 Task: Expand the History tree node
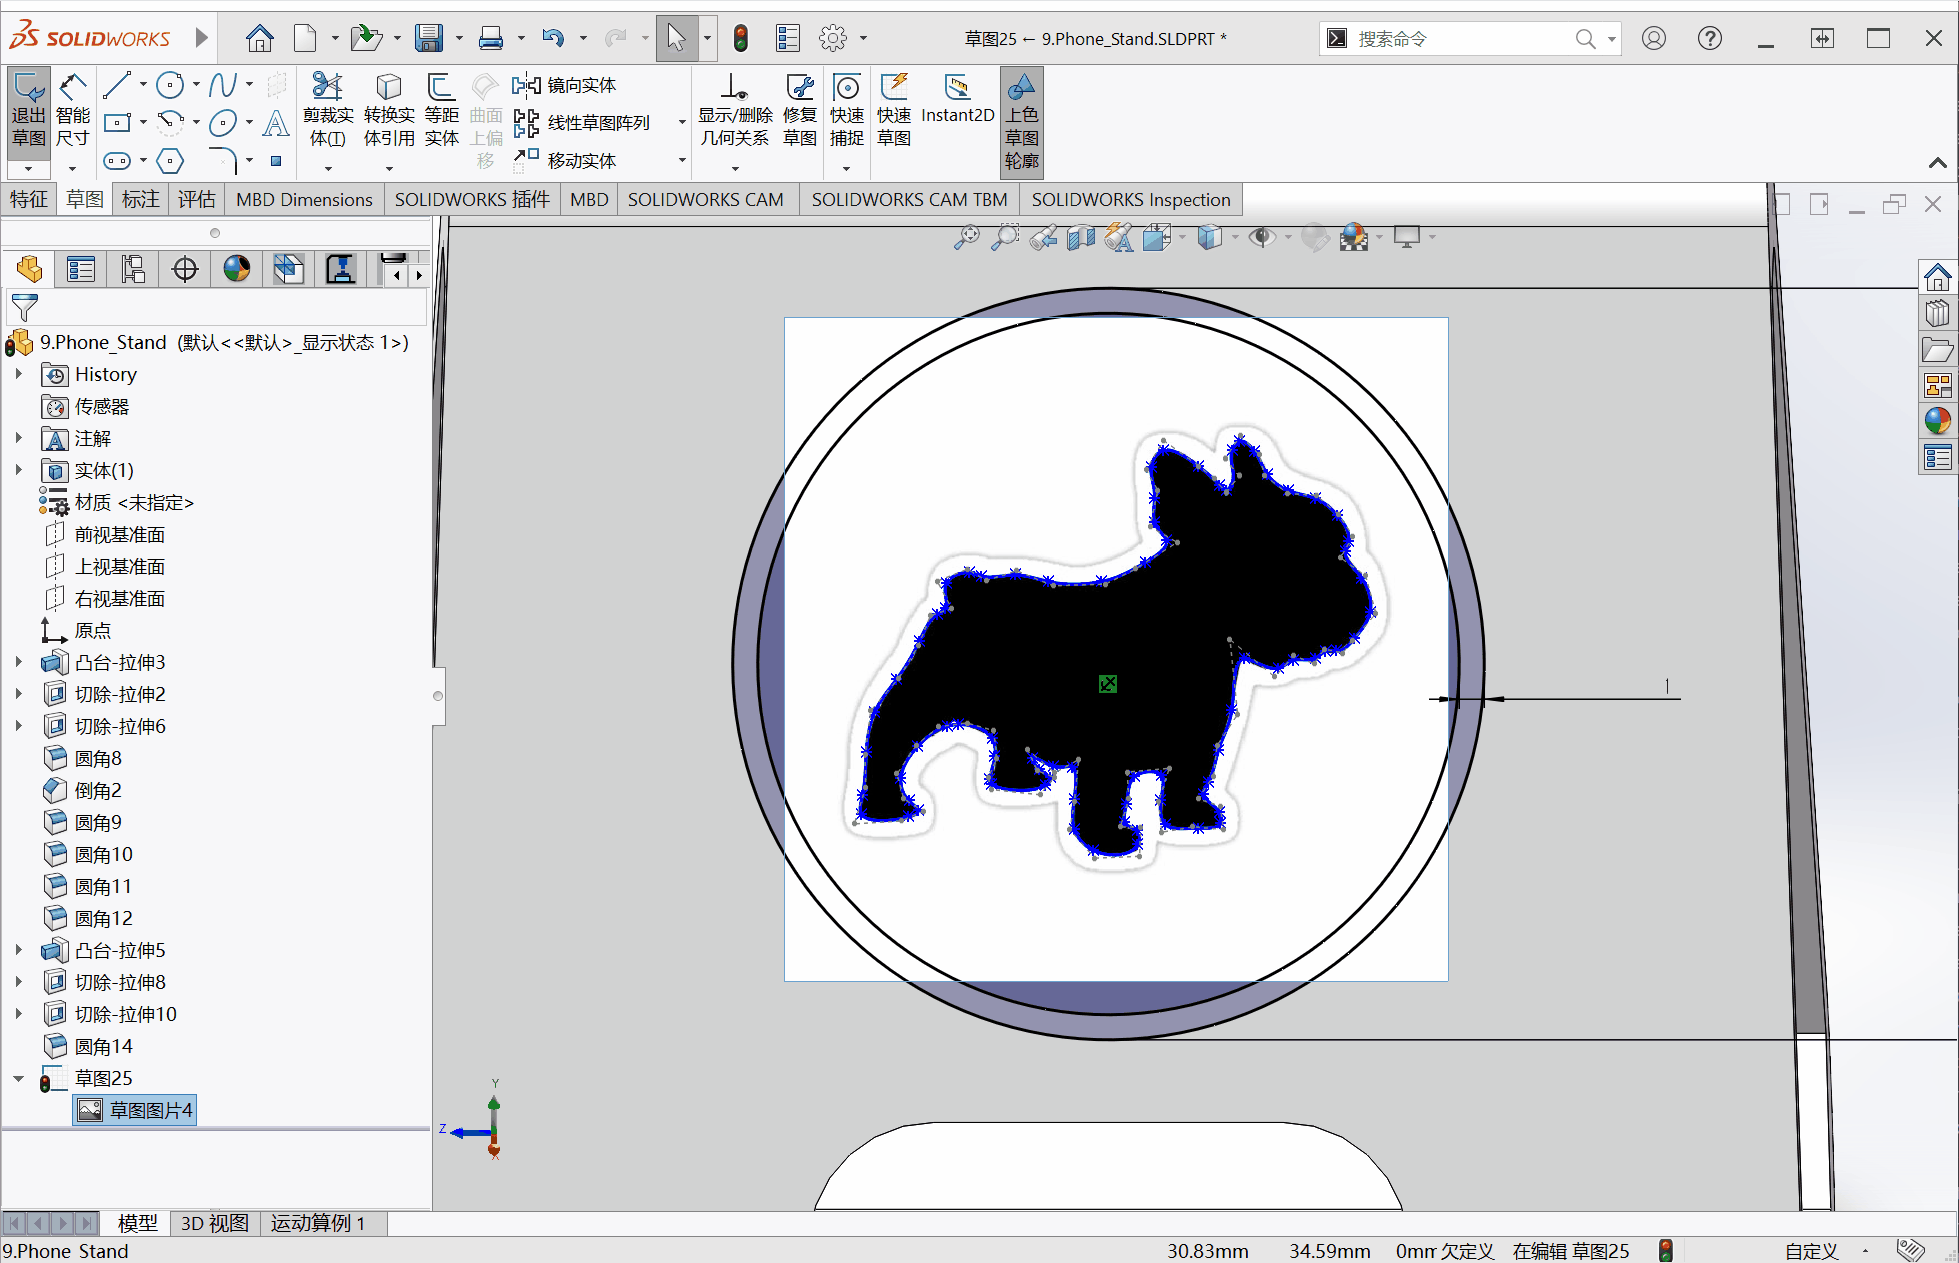[18, 374]
